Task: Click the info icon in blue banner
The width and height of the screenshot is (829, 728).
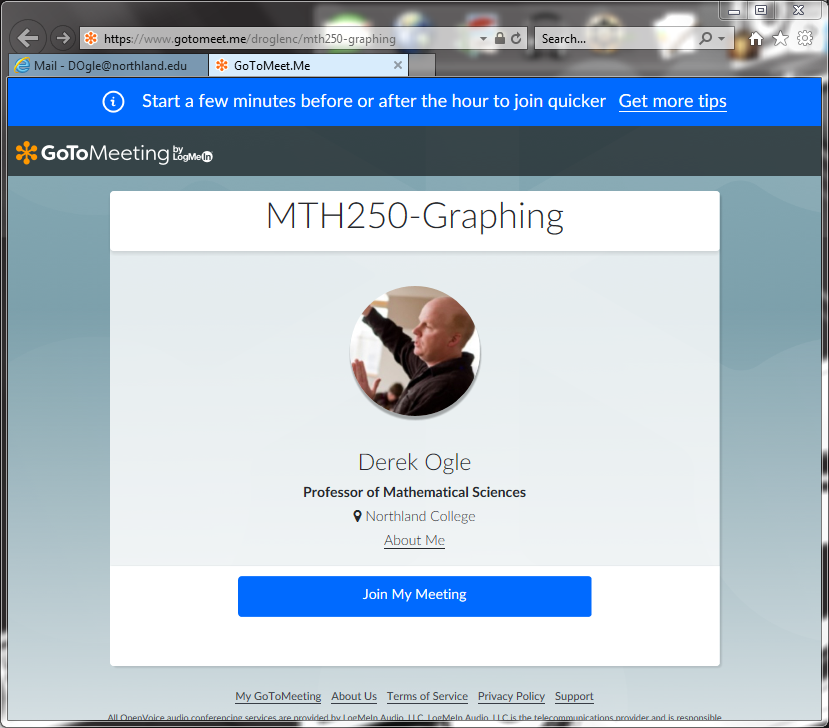Action: 113,102
